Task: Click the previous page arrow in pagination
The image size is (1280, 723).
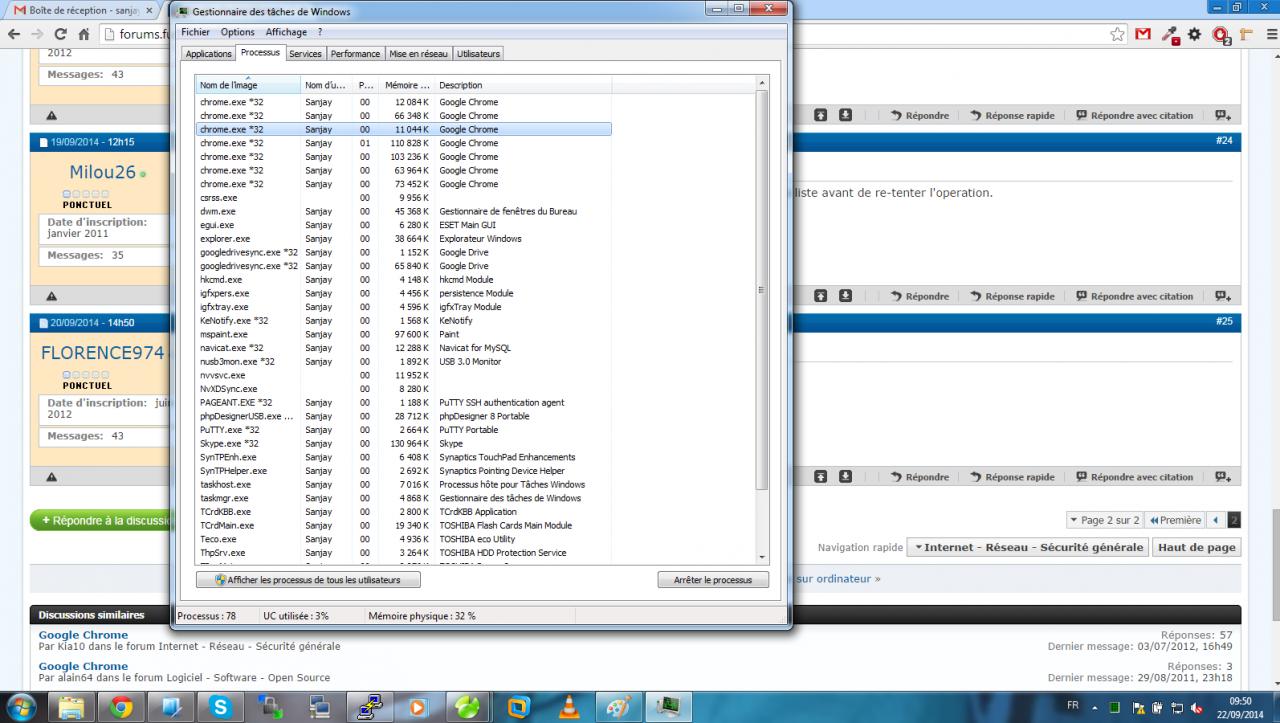Action: [x=1216, y=520]
